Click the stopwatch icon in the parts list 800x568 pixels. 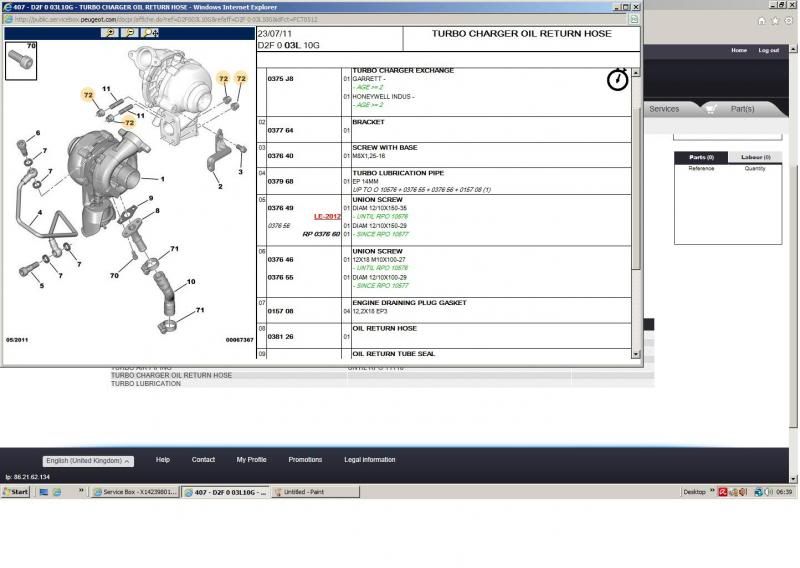(x=617, y=80)
